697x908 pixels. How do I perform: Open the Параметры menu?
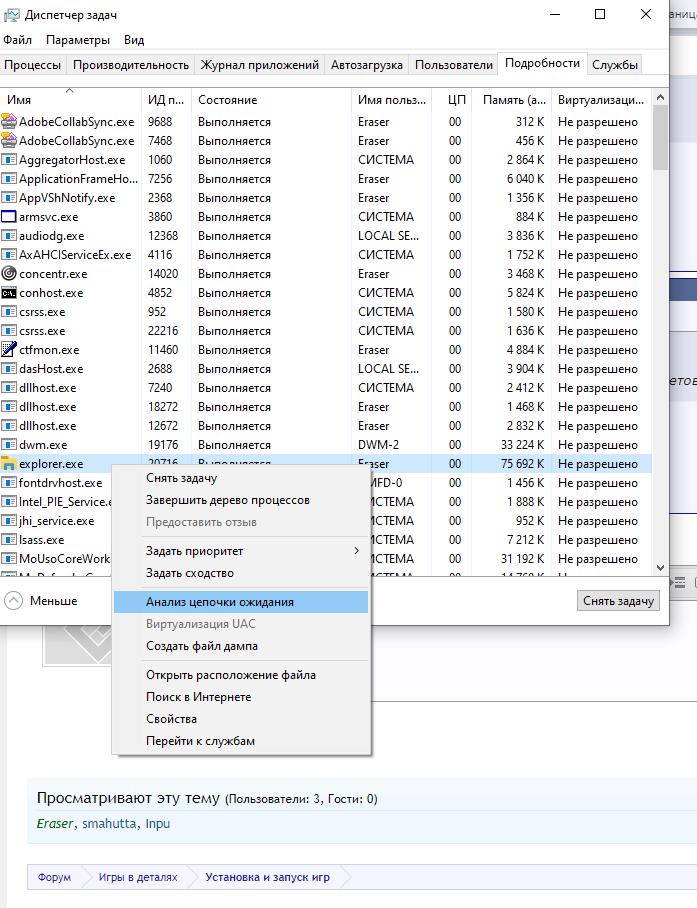tap(78, 40)
